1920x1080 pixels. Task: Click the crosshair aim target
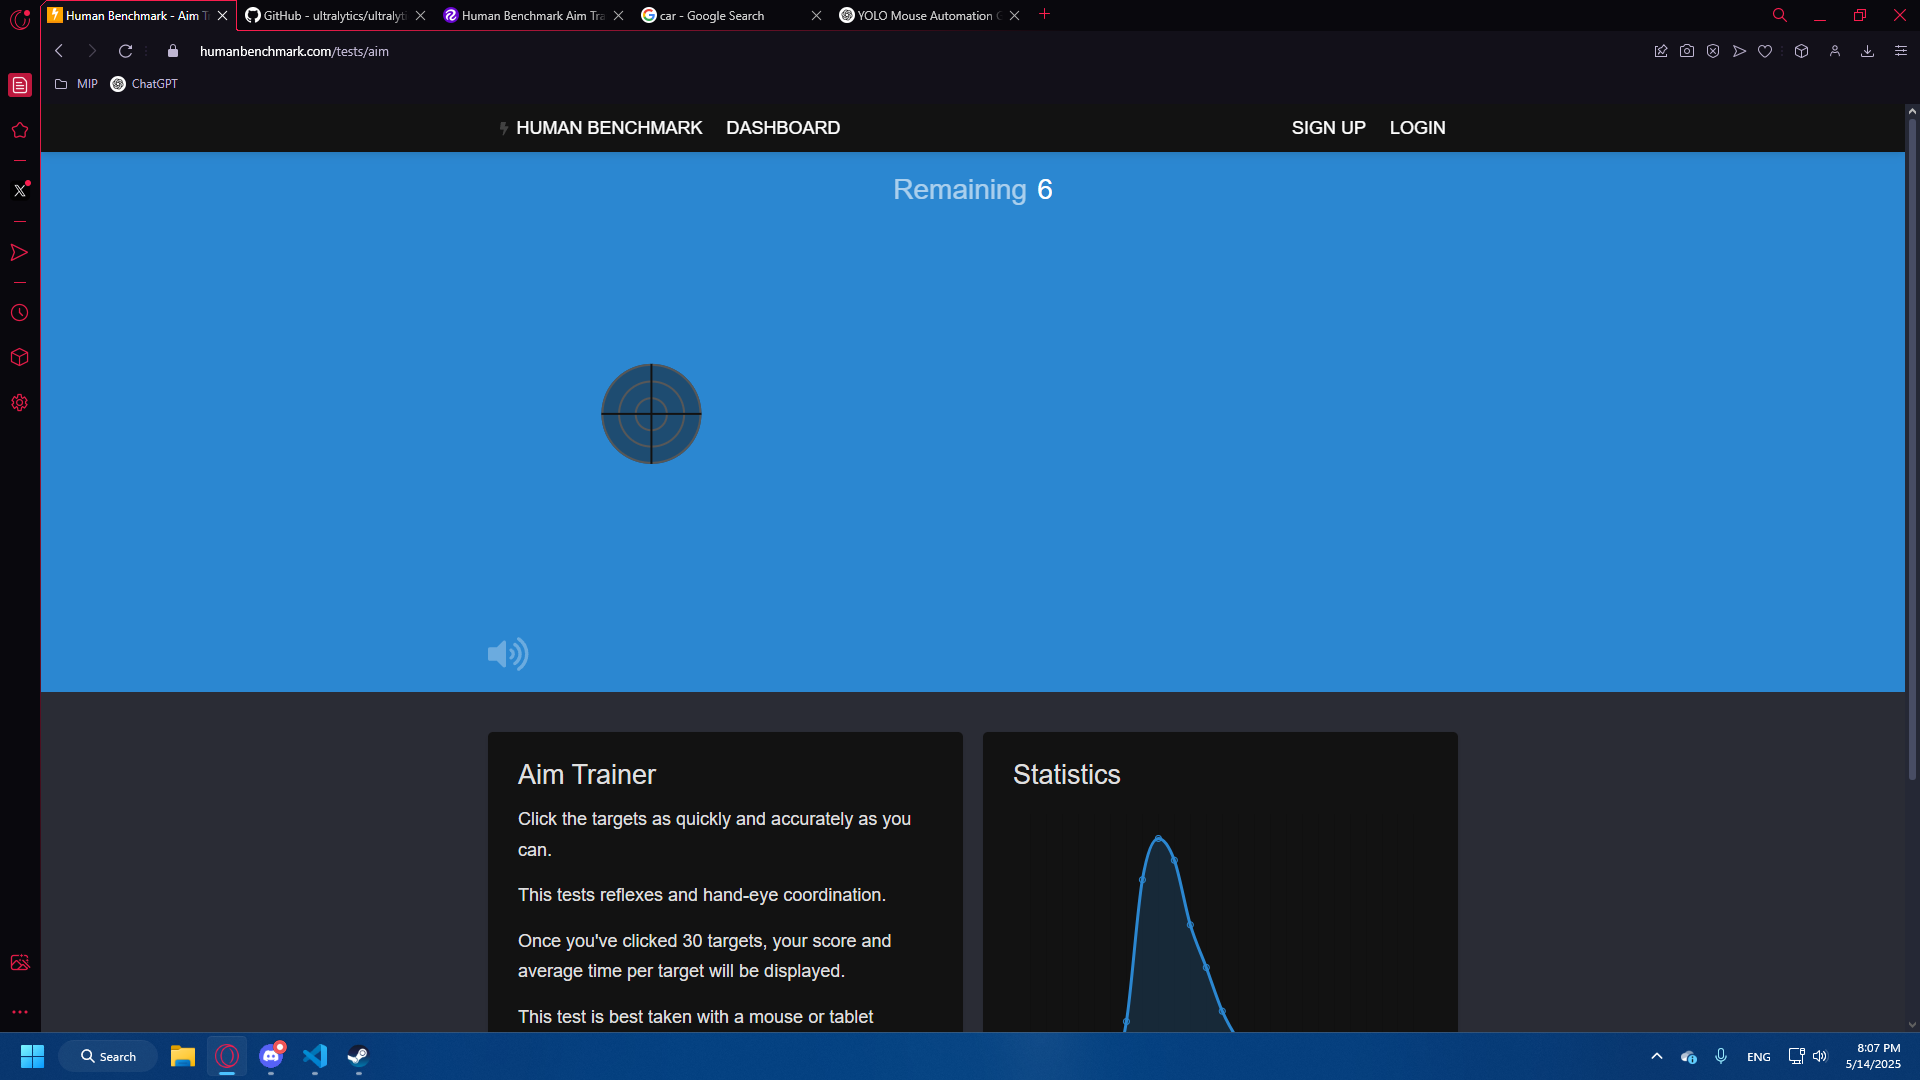pos(651,413)
